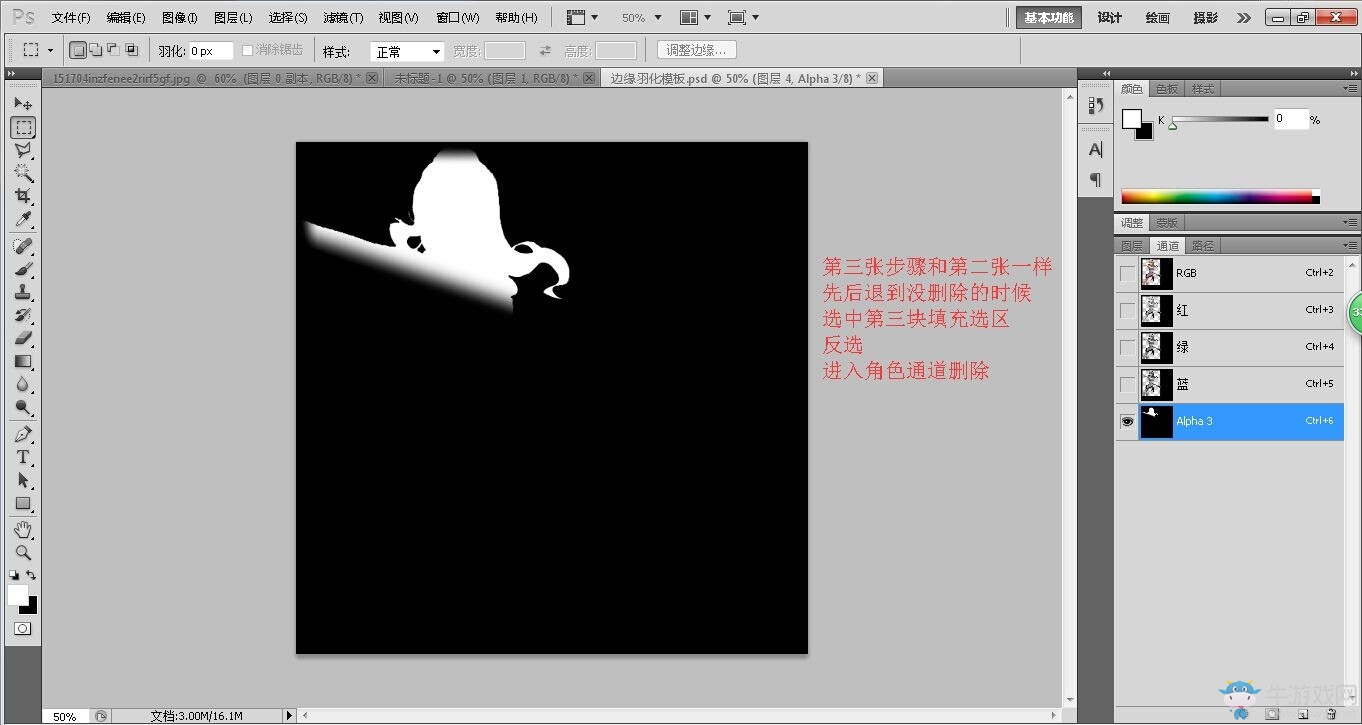The height and width of the screenshot is (725, 1362).
Task: Swap foreground and background colors in toolbox
Action: pos(32,575)
